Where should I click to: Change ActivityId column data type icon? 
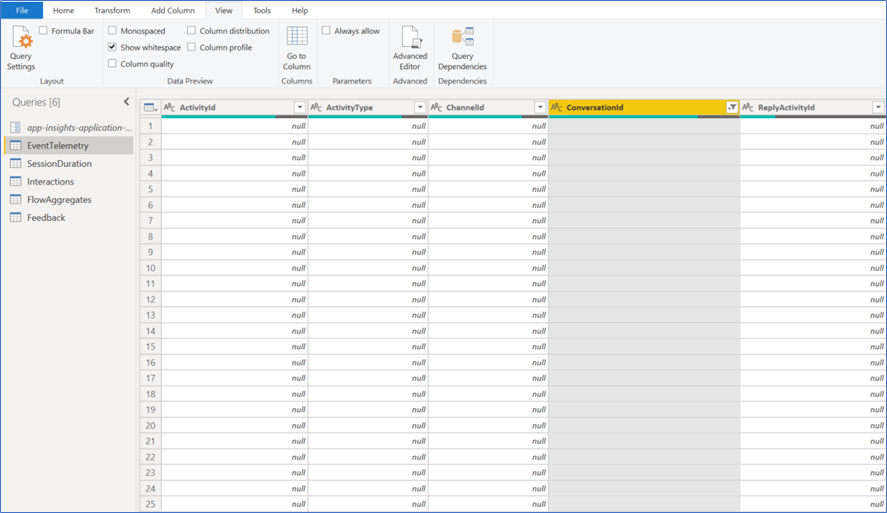pyautogui.click(x=169, y=107)
